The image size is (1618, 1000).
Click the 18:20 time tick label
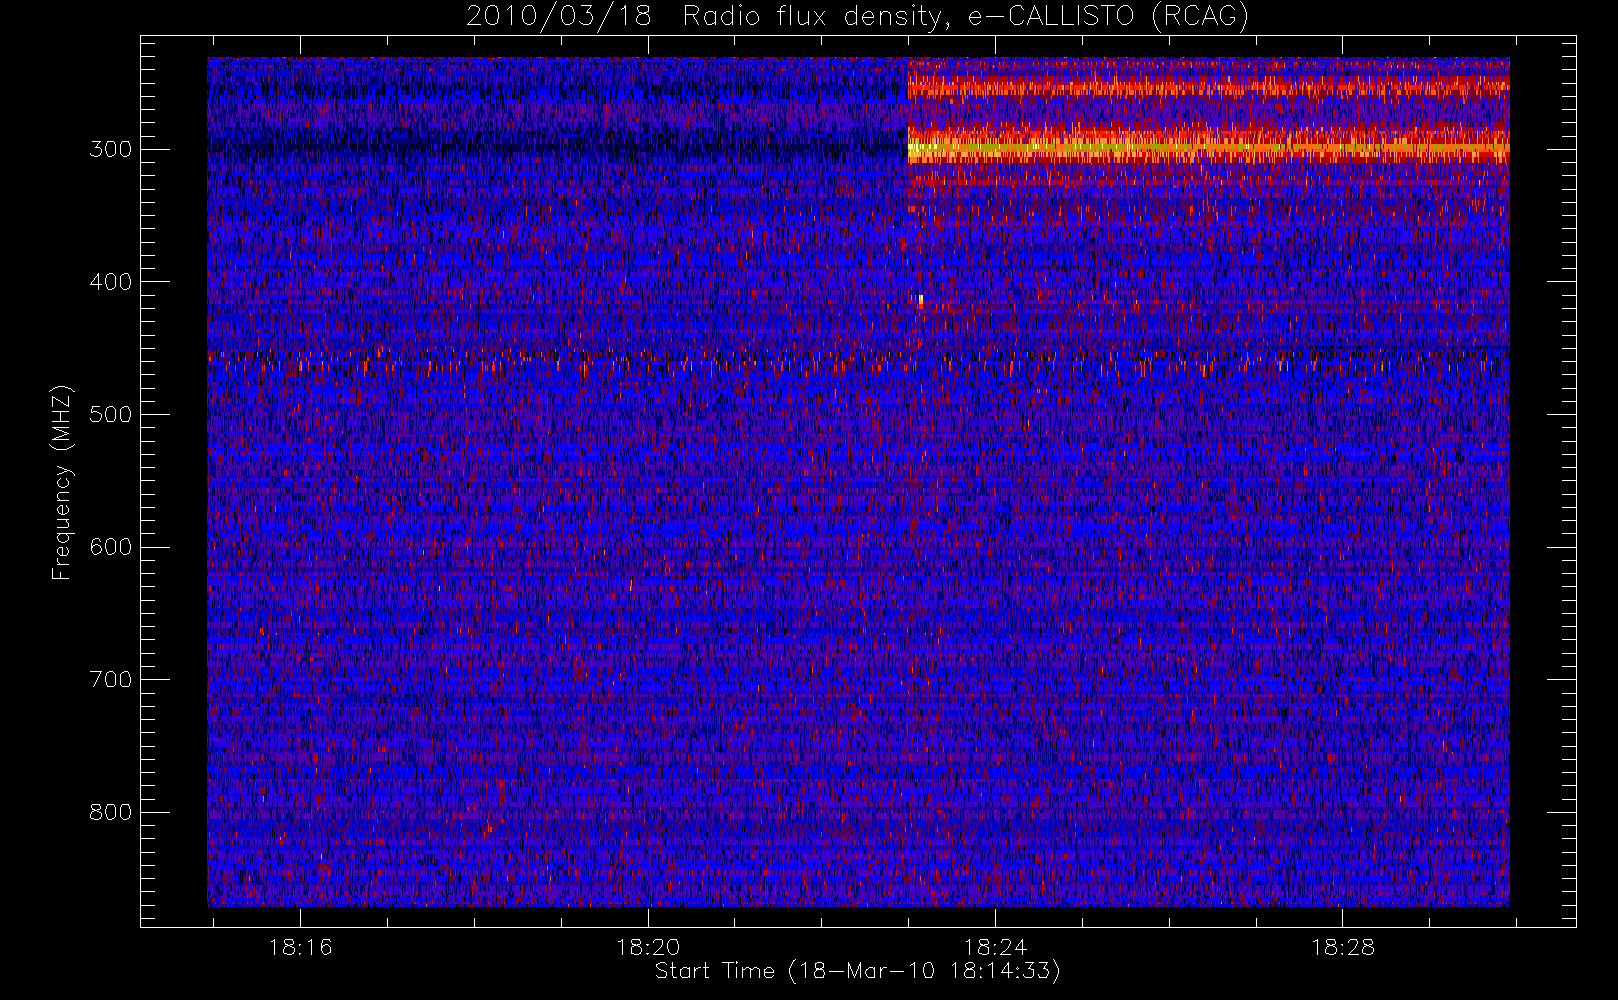[x=648, y=947]
